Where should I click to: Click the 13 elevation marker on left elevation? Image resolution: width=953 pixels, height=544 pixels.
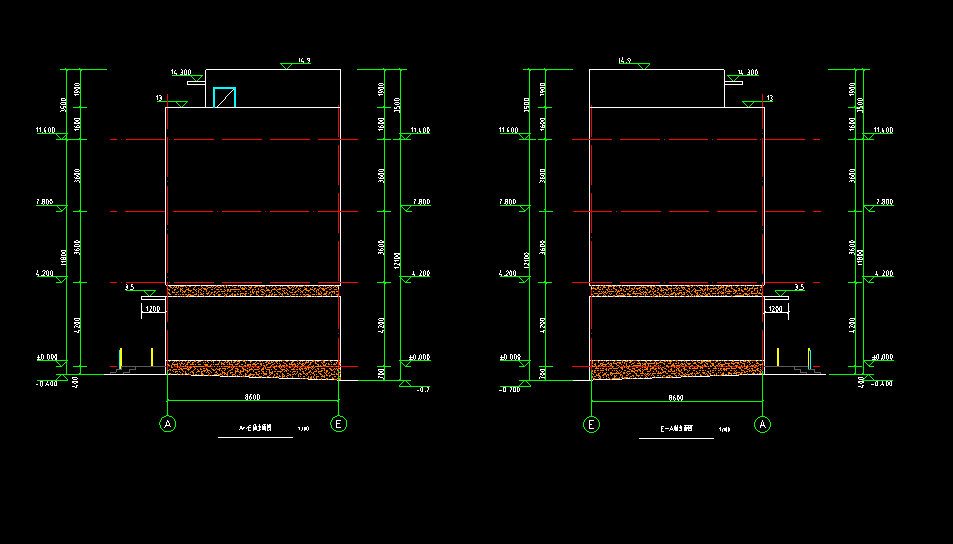[x=160, y=98]
